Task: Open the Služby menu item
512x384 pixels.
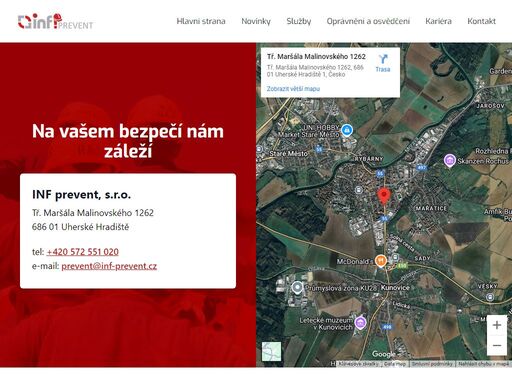Action: pyautogui.click(x=299, y=21)
